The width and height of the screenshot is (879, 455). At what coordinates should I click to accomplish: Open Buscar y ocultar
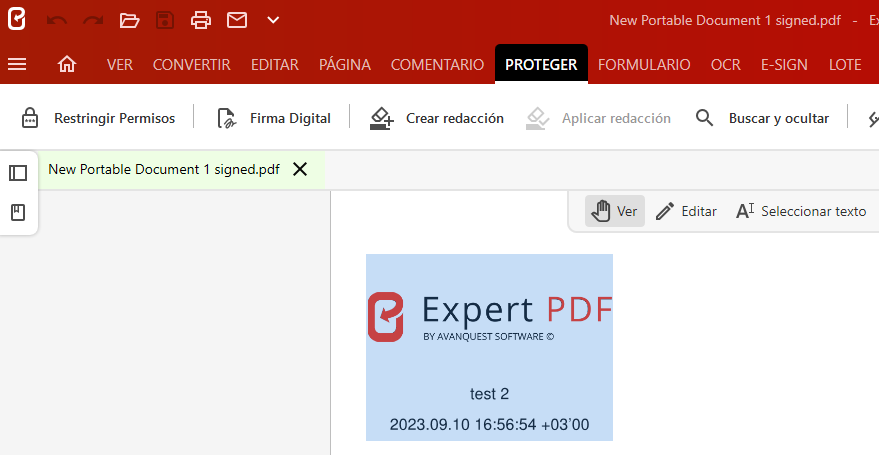[779, 119]
